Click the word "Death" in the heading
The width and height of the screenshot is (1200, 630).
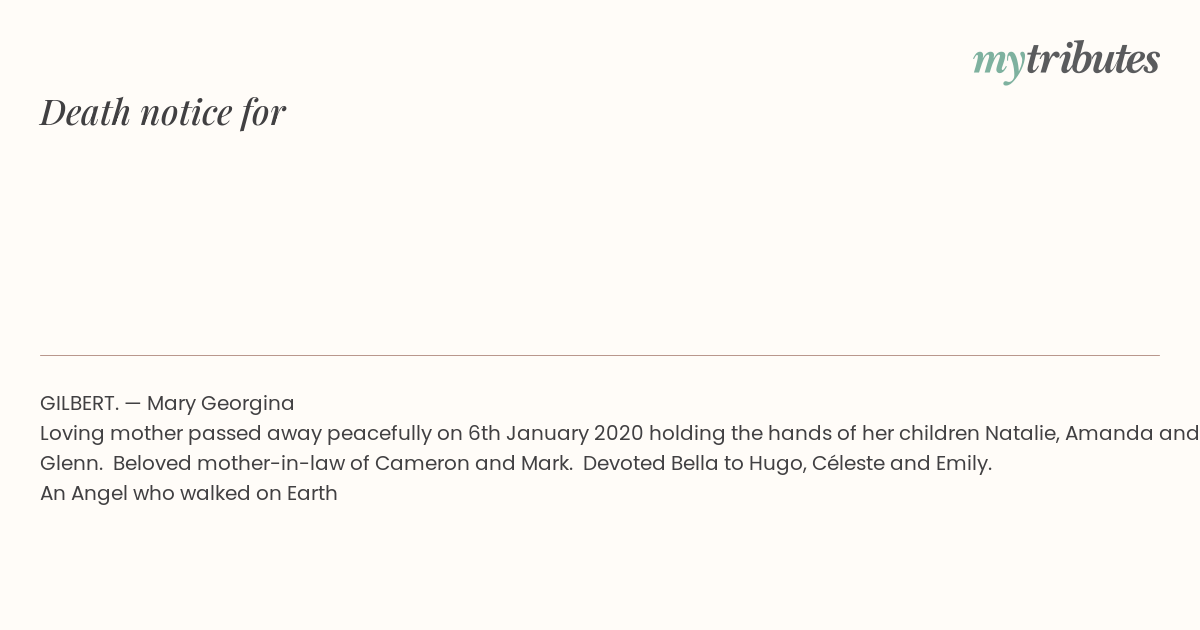coord(85,112)
